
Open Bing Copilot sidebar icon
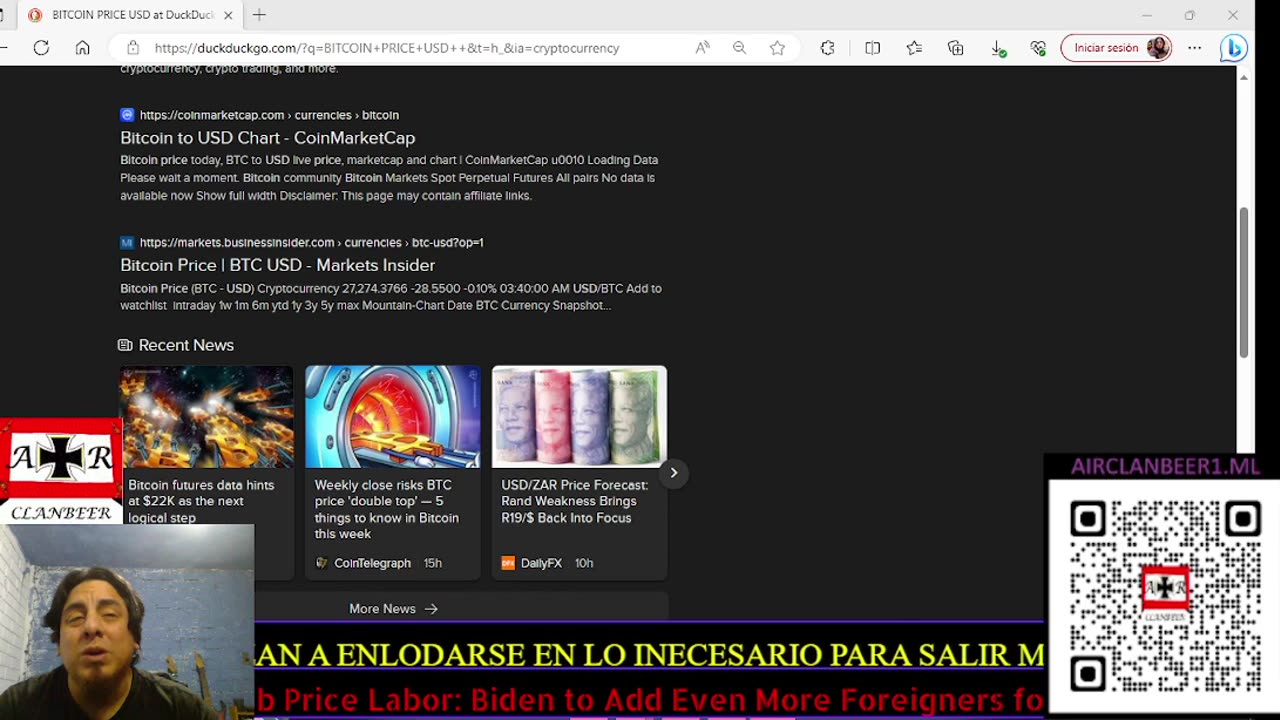click(x=1233, y=47)
